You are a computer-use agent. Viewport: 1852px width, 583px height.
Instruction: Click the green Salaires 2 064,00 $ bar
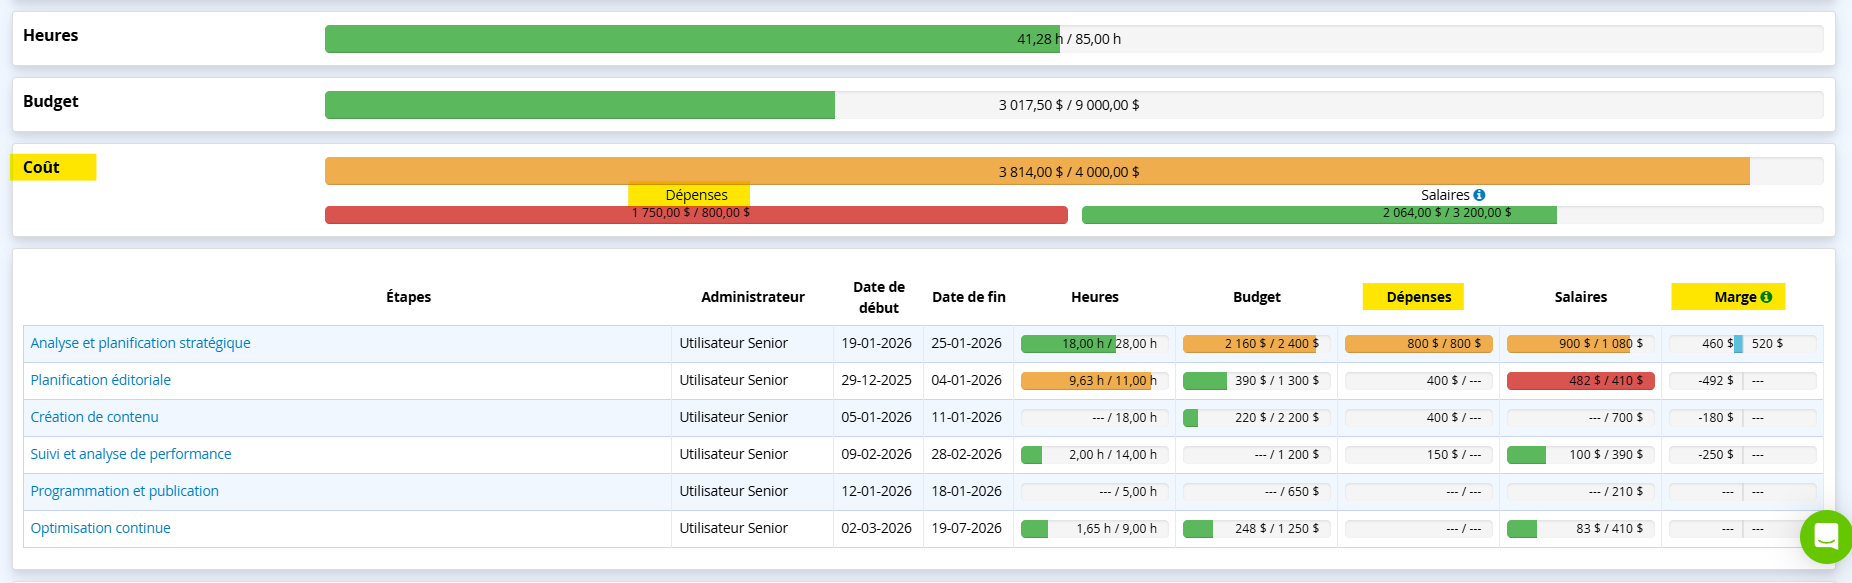pyautogui.click(x=1451, y=214)
